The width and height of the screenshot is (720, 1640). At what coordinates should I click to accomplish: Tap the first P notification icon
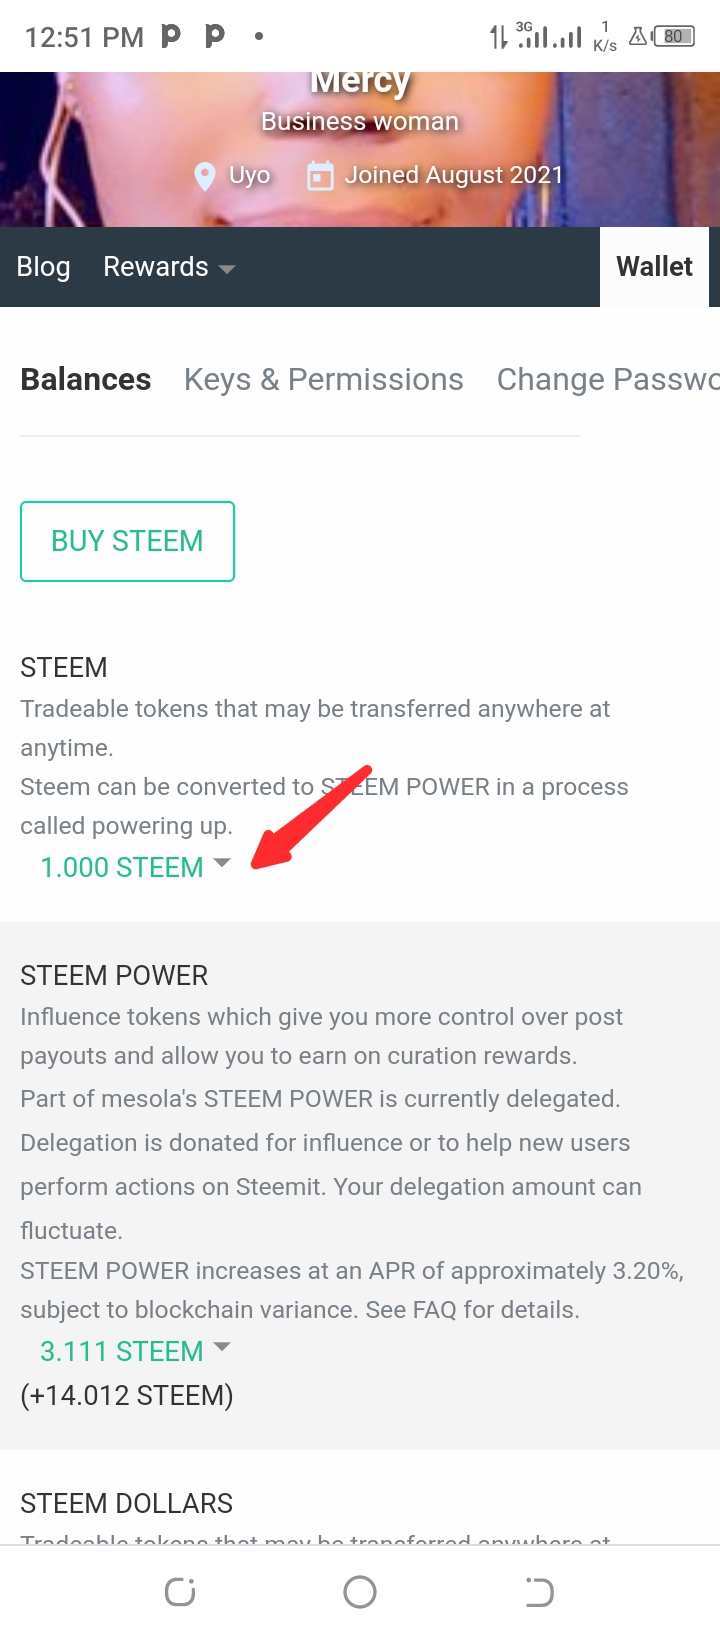tap(171, 36)
